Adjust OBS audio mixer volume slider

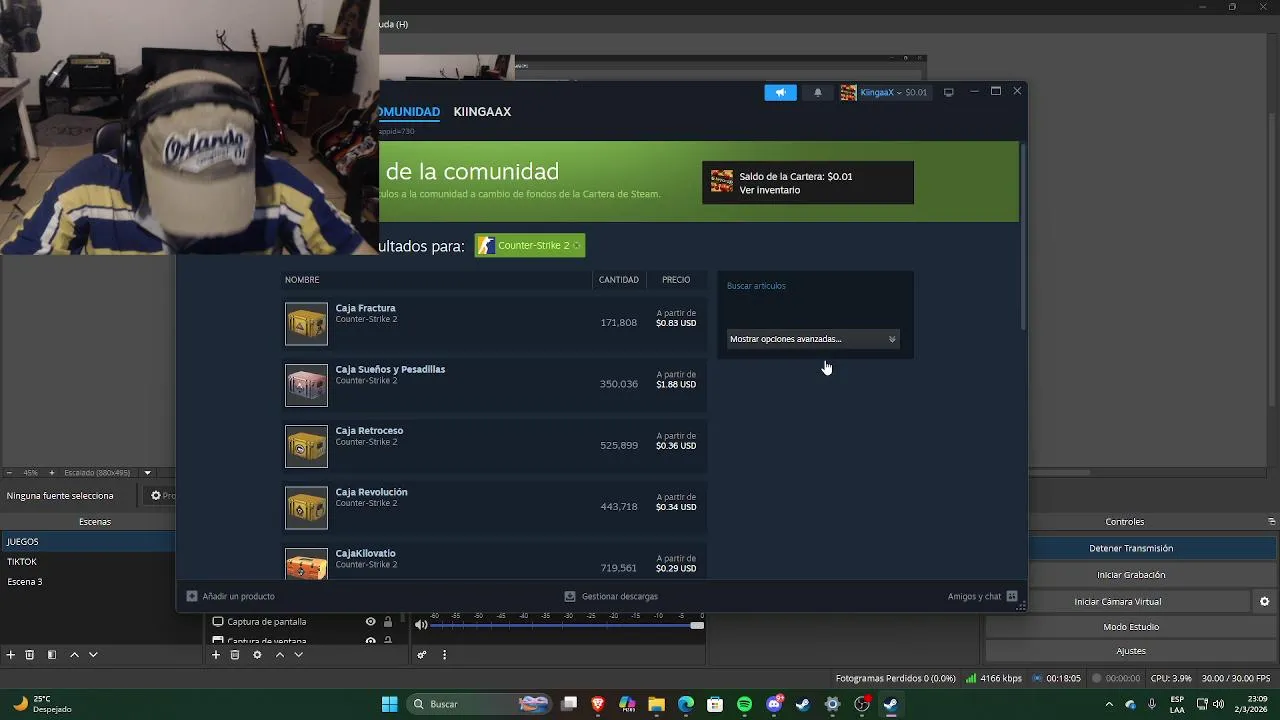tap(567, 626)
